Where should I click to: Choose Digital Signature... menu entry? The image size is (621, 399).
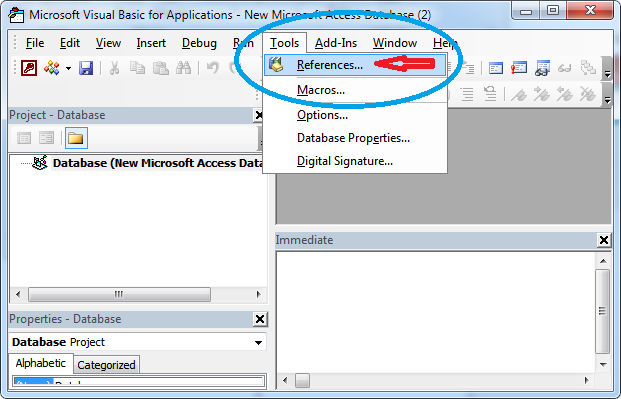pyautogui.click(x=355, y=161)
